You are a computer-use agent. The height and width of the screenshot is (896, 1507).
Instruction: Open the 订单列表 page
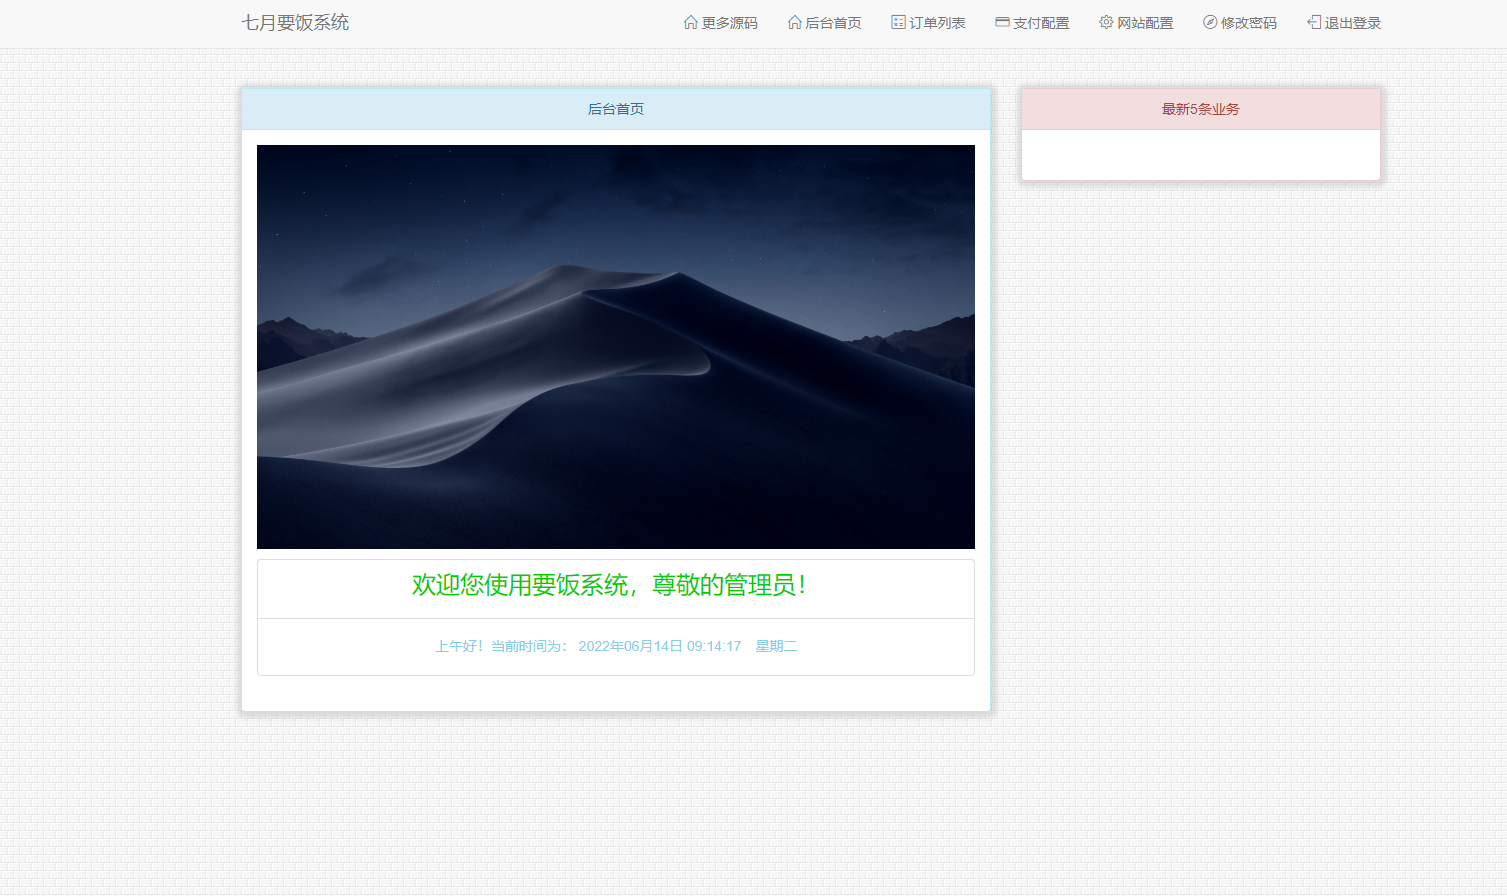(936, 22)
